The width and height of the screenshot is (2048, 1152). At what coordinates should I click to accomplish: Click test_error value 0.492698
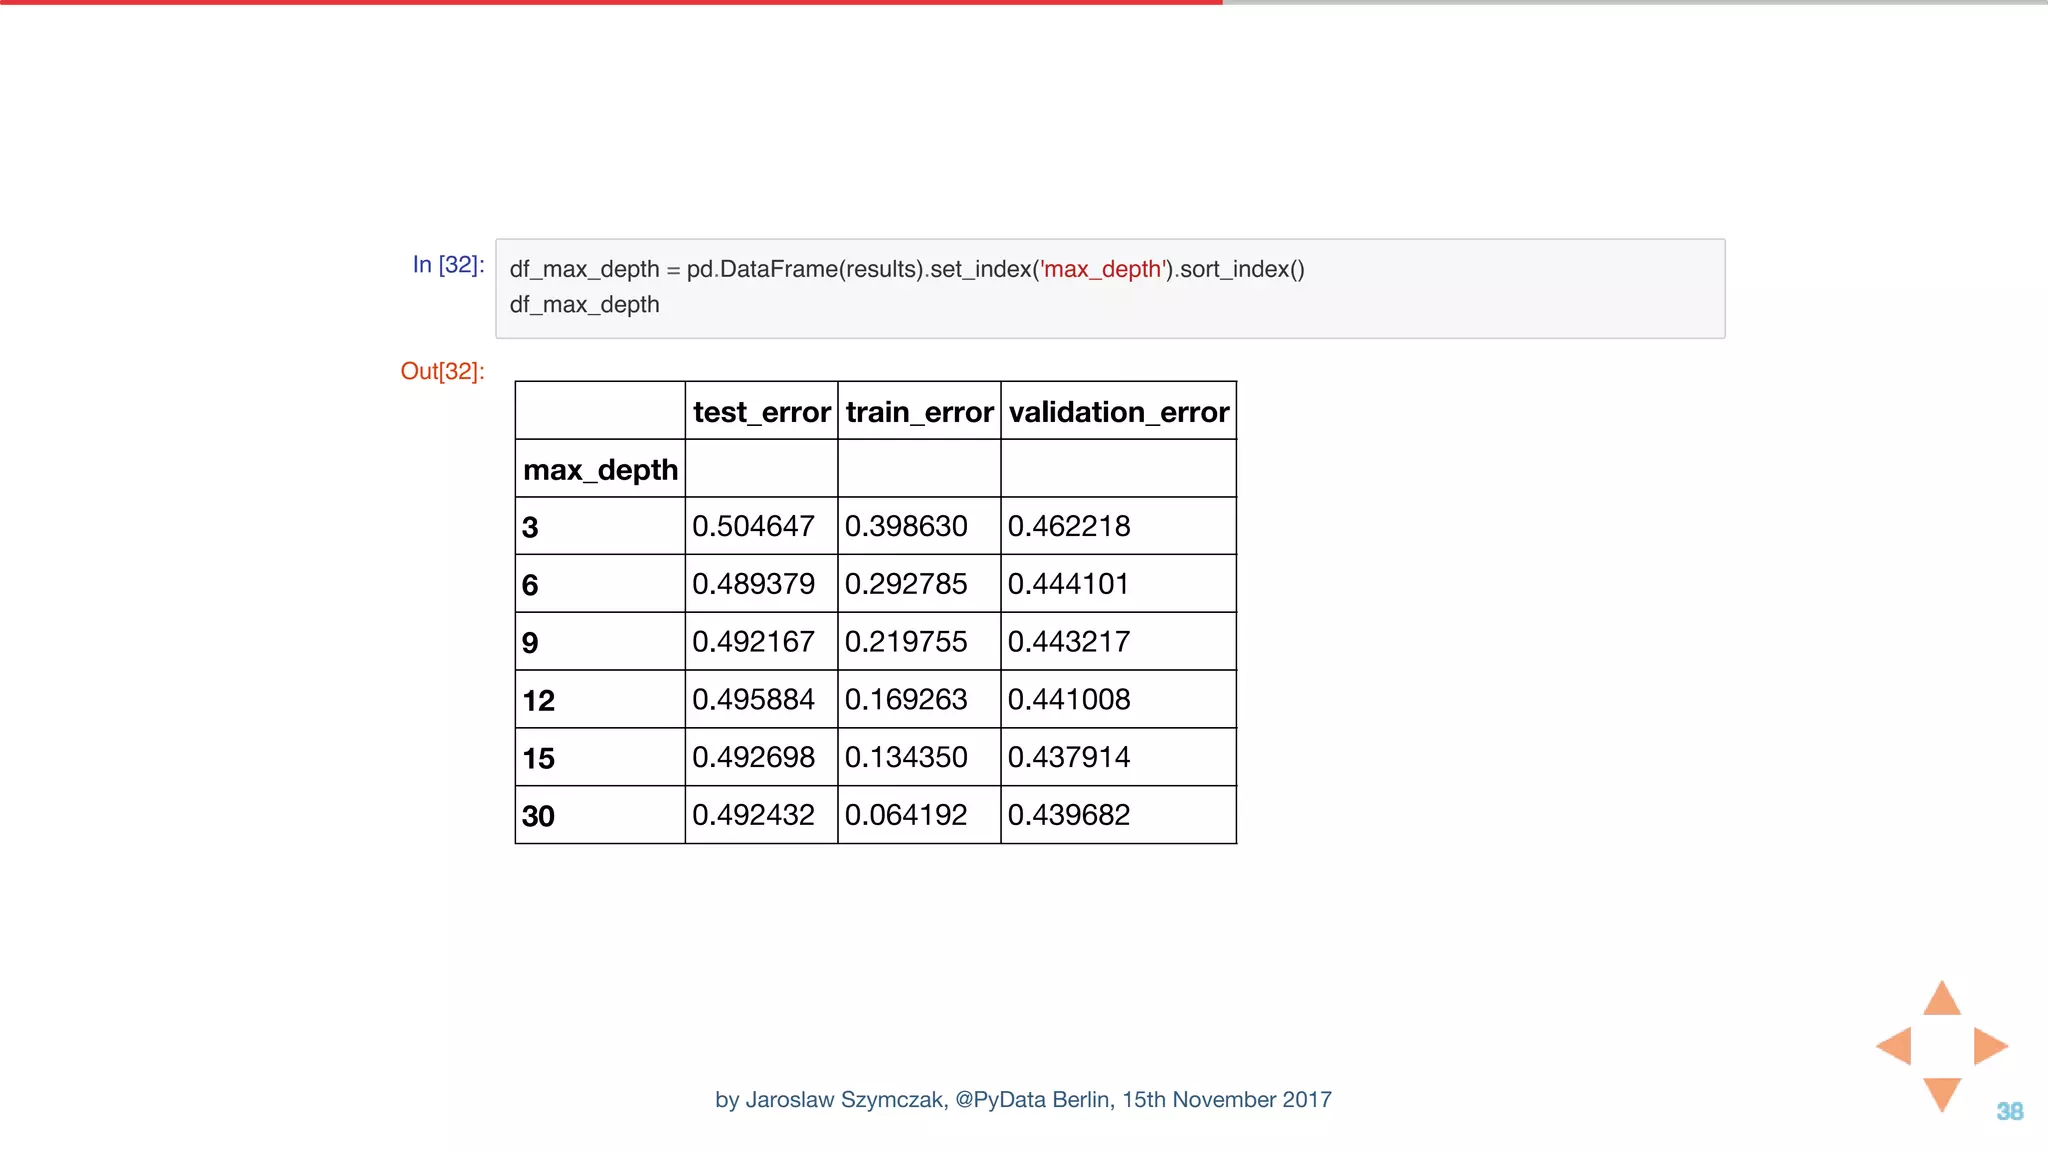click(753, 757)
